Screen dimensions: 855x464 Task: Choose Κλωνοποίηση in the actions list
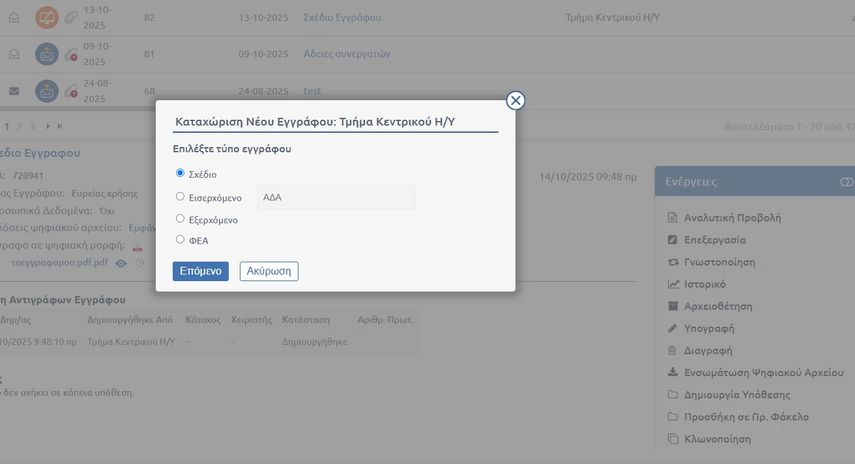click(717, 438)
